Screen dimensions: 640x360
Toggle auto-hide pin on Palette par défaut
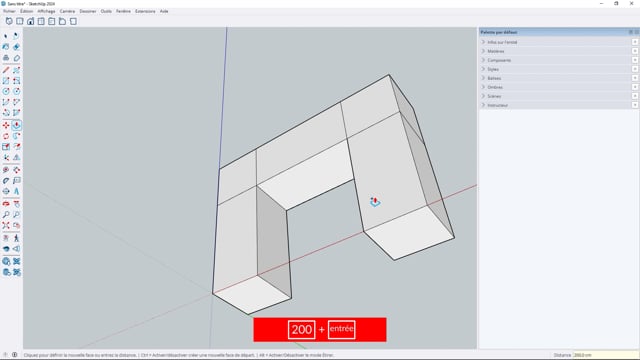[631, 32]
